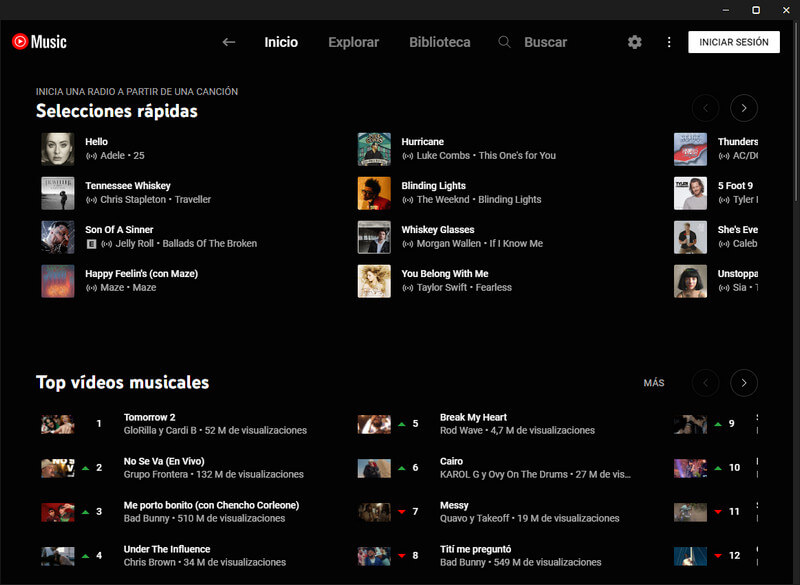
Task: Open album link Fearless
Action: click(494, 287)
